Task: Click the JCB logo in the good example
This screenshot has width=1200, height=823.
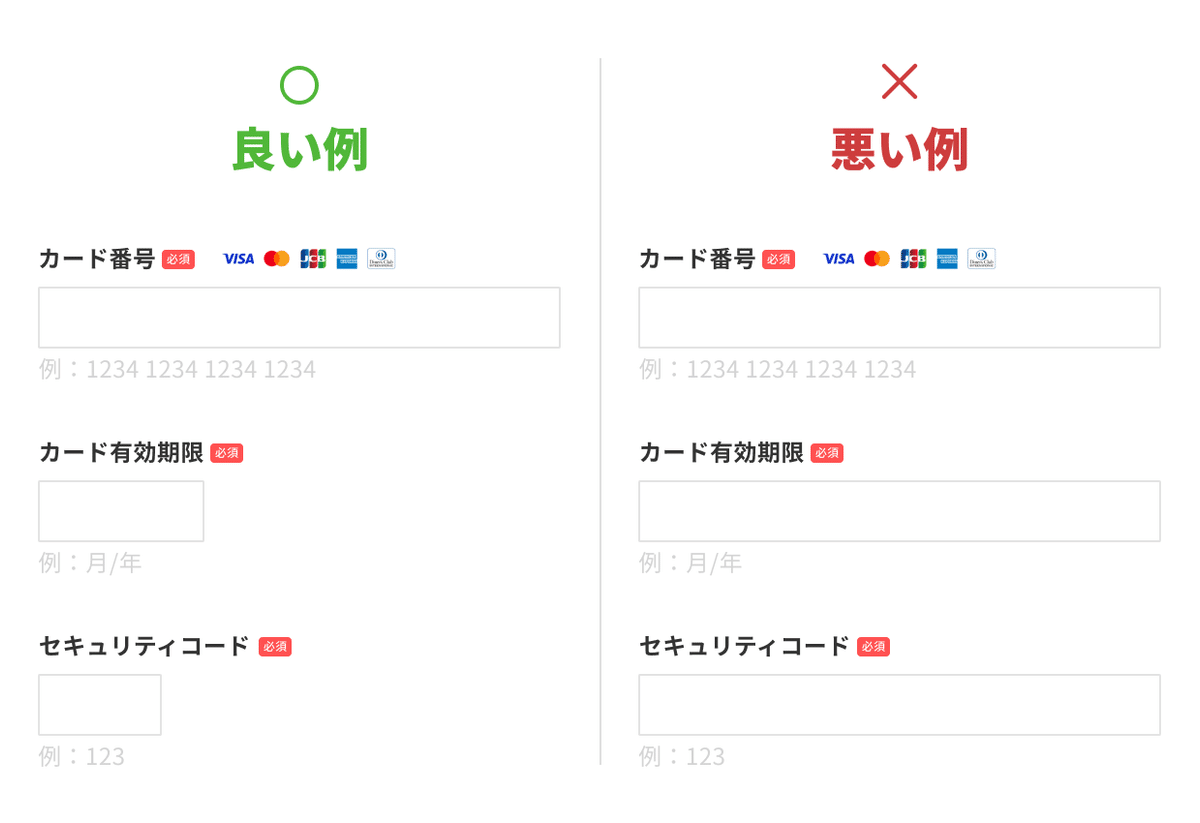Action: click(x=313, y=259)
